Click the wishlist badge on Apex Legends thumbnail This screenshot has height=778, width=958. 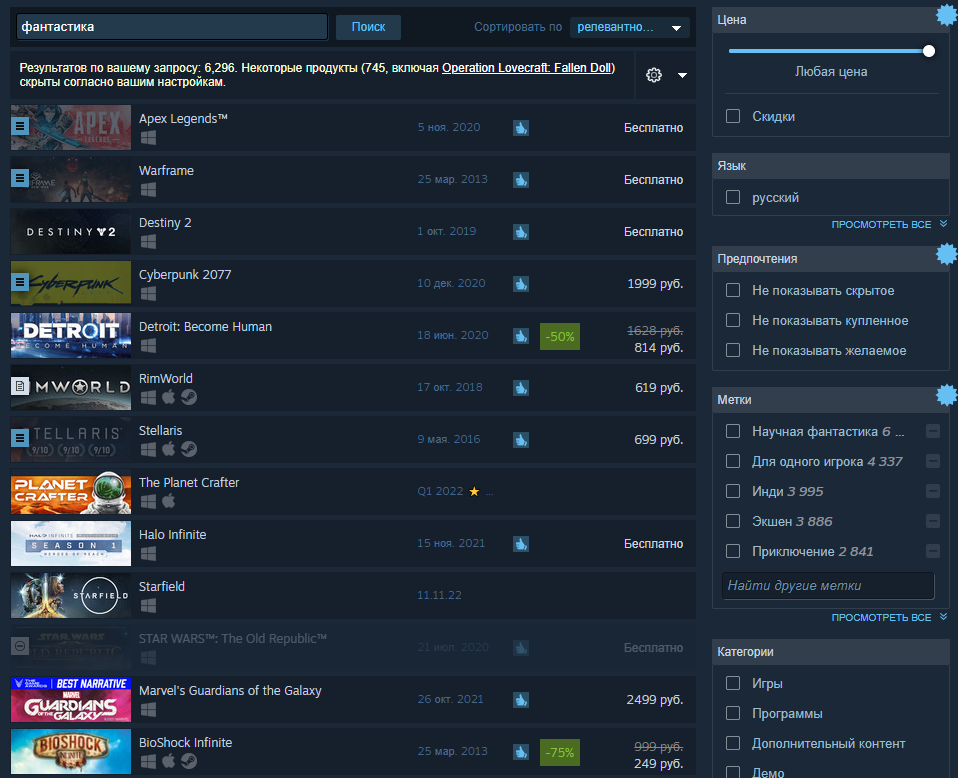20,126
